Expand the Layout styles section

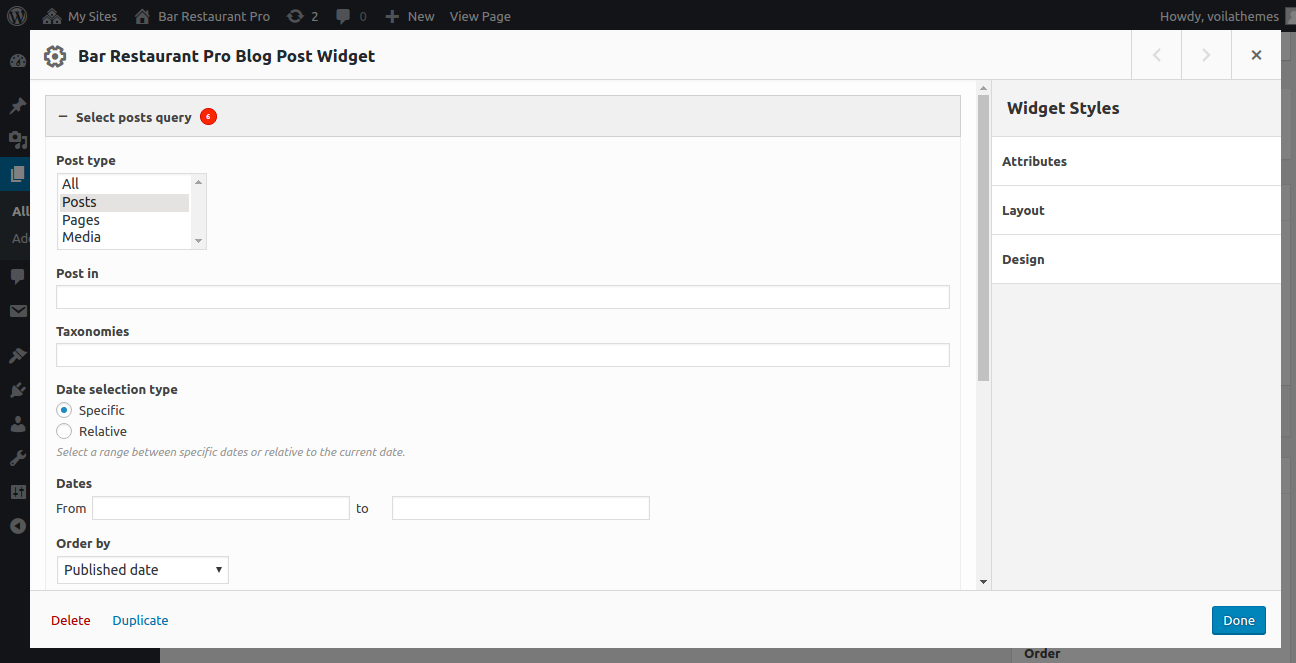pyautogui.click(x=1136, y=210)
